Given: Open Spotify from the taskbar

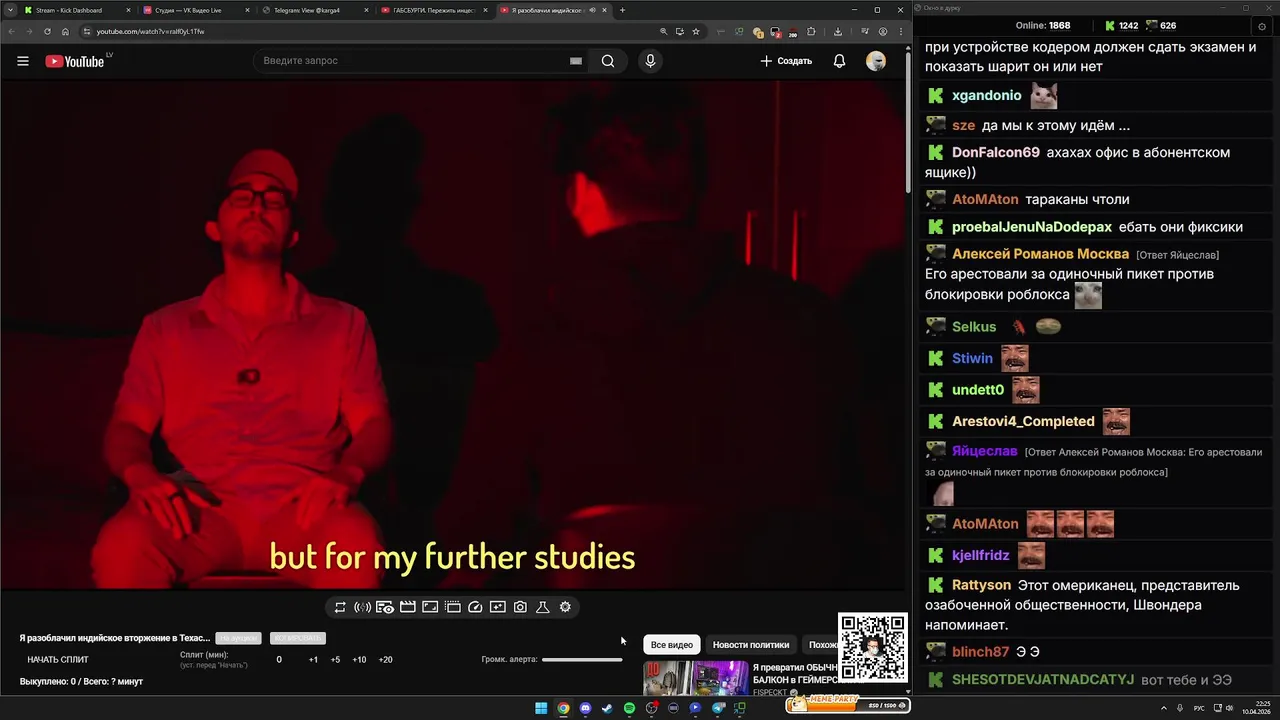Looking at the screenshot, I should [629, 708].
